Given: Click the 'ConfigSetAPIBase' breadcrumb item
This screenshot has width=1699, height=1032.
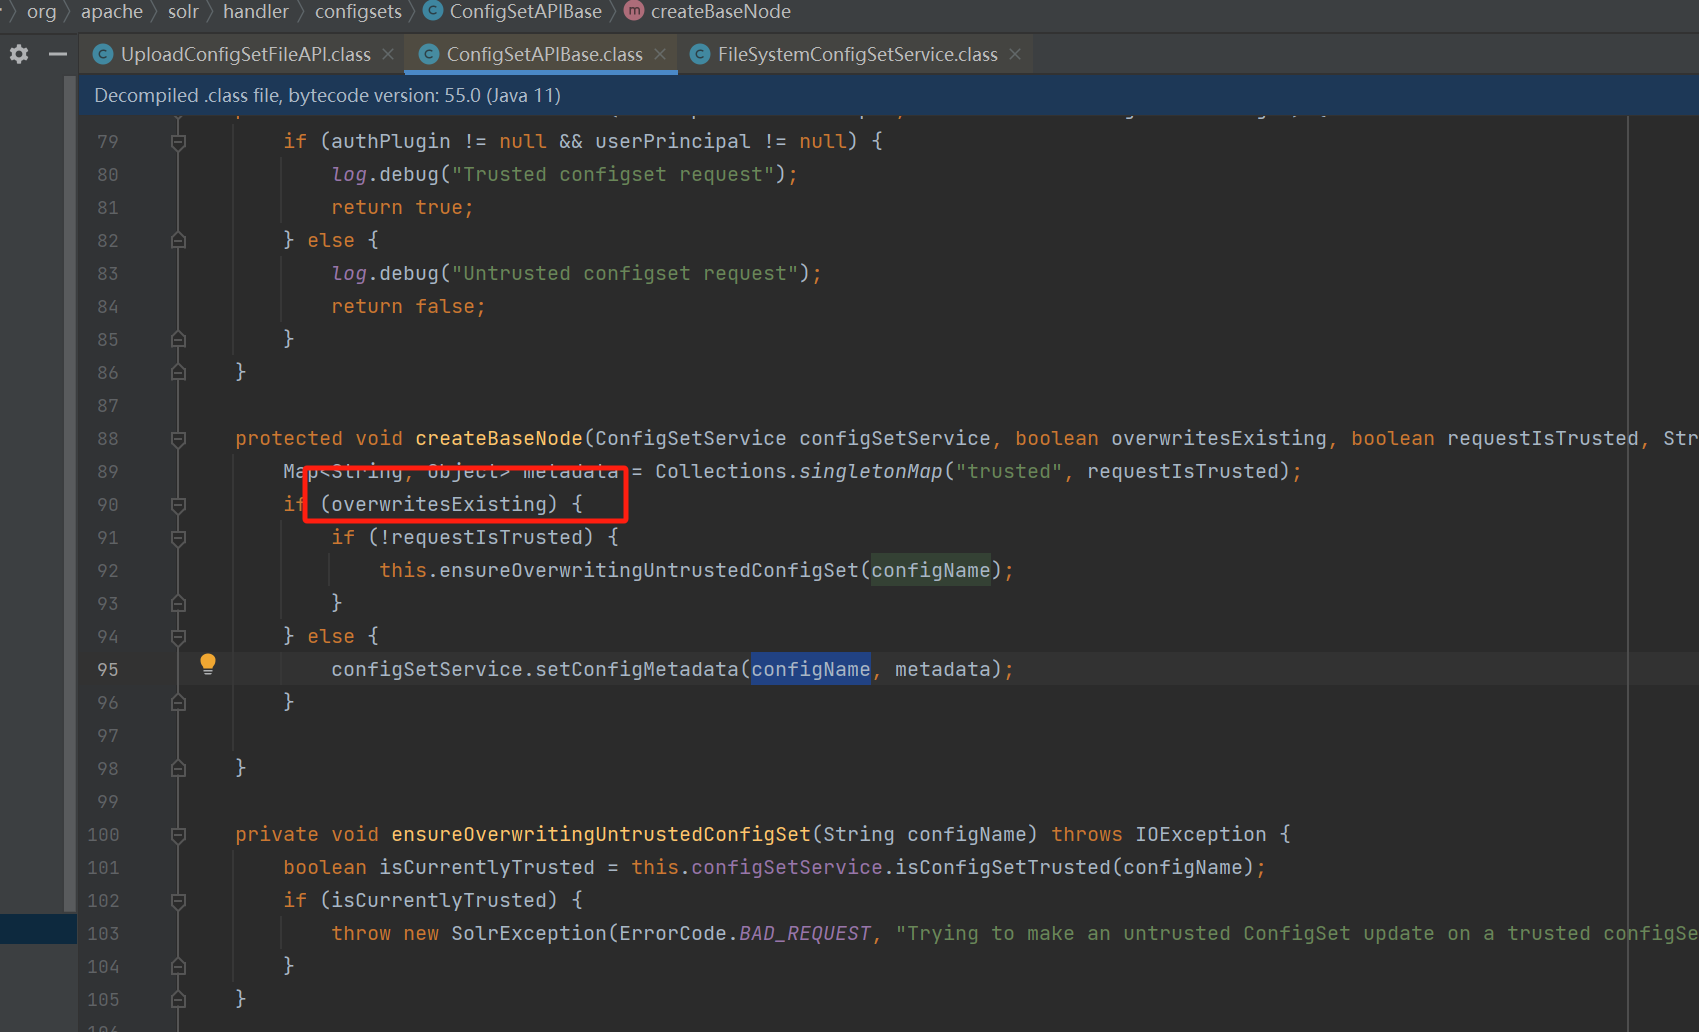Looking at the screenshot, I should [526, 11].
